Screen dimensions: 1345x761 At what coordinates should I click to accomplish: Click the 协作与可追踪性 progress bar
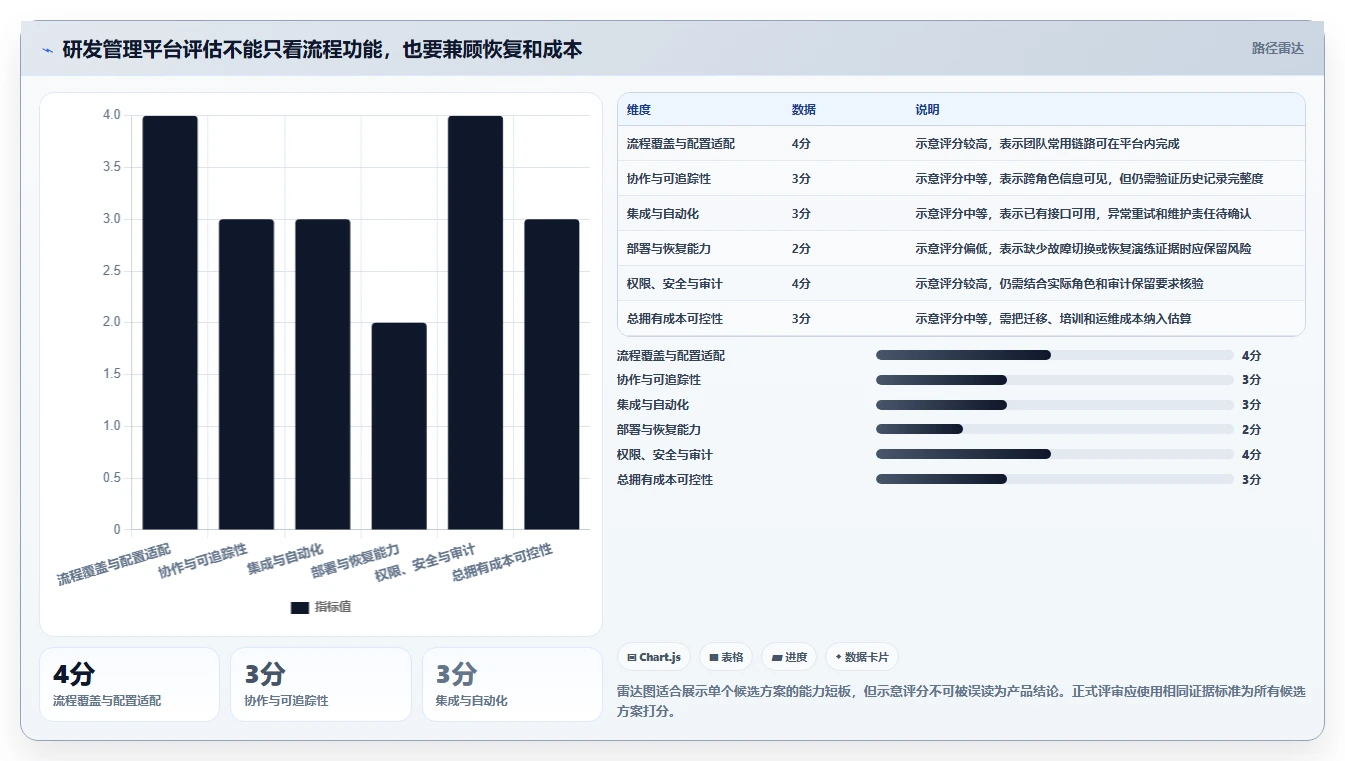(x=1054, y=380)
